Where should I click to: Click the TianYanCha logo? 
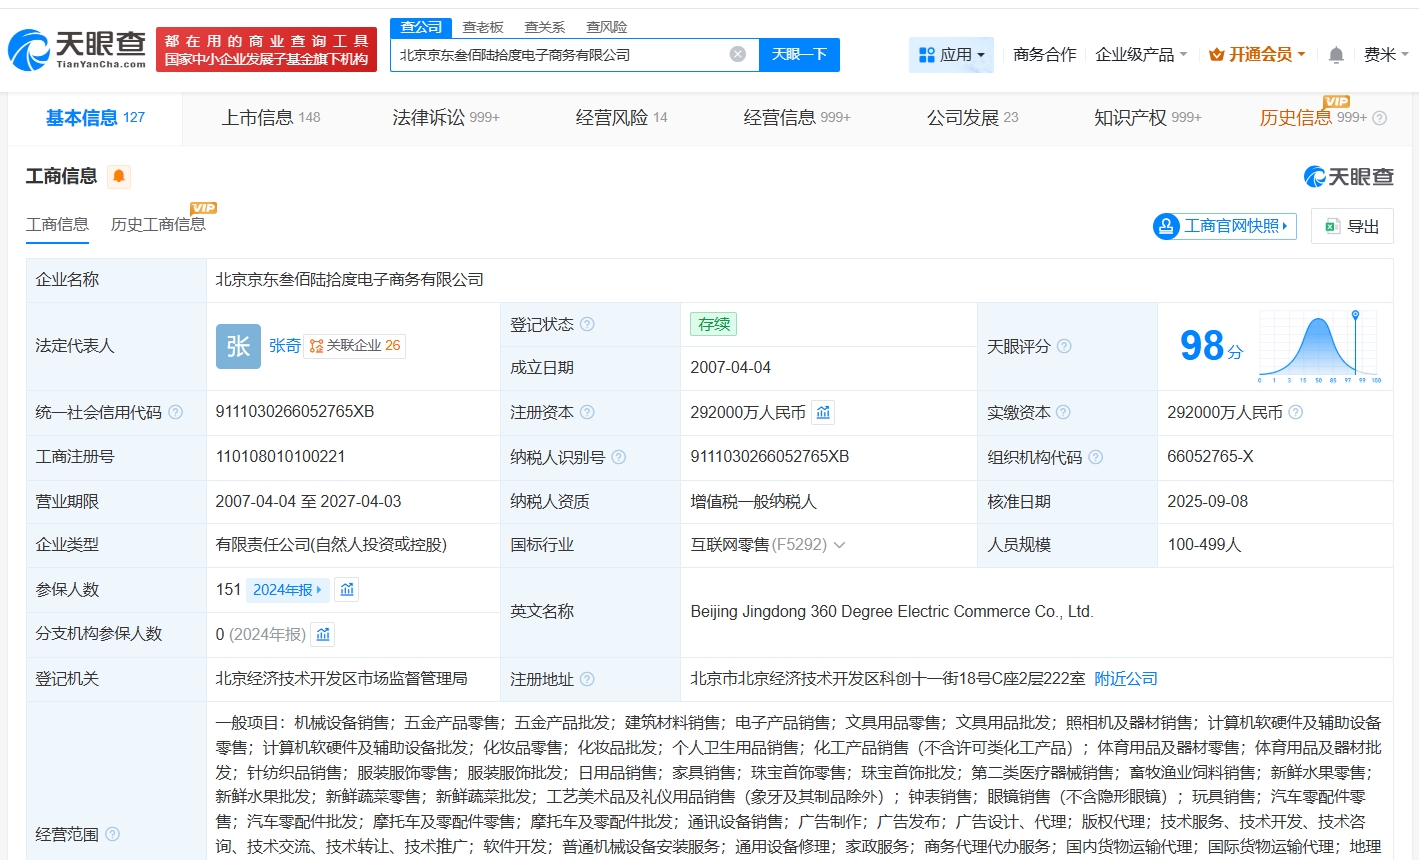pos(77,49)
